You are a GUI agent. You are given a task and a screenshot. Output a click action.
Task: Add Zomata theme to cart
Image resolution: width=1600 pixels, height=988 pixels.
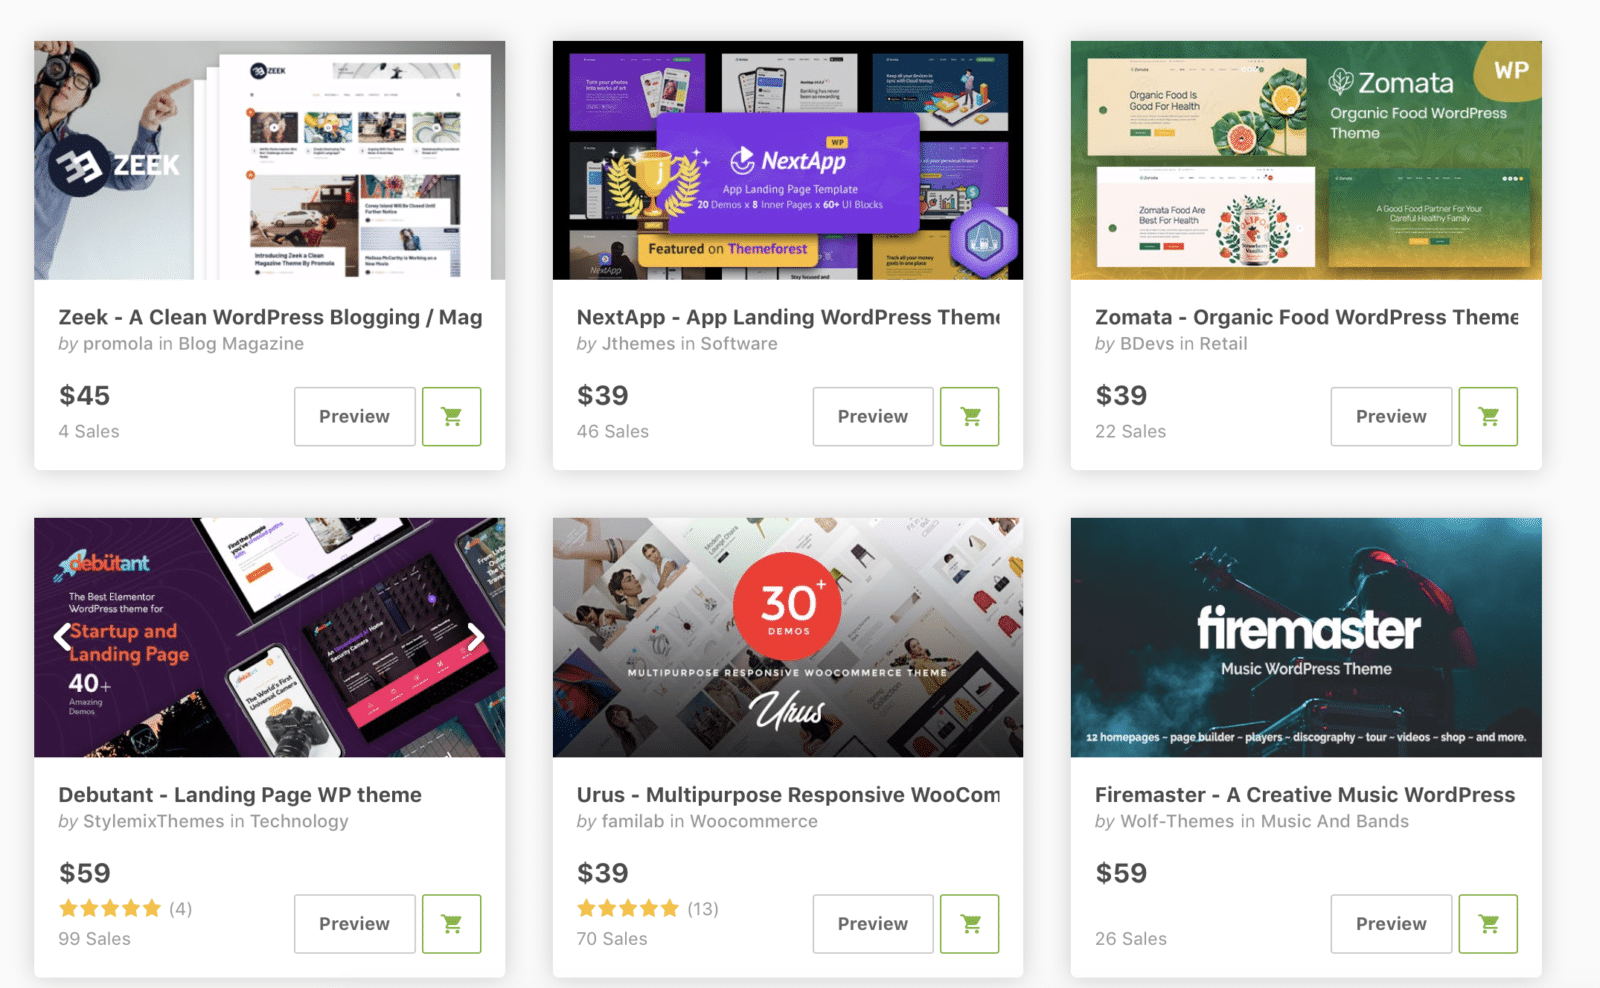pyautogui.click(x=1488, y=416)
